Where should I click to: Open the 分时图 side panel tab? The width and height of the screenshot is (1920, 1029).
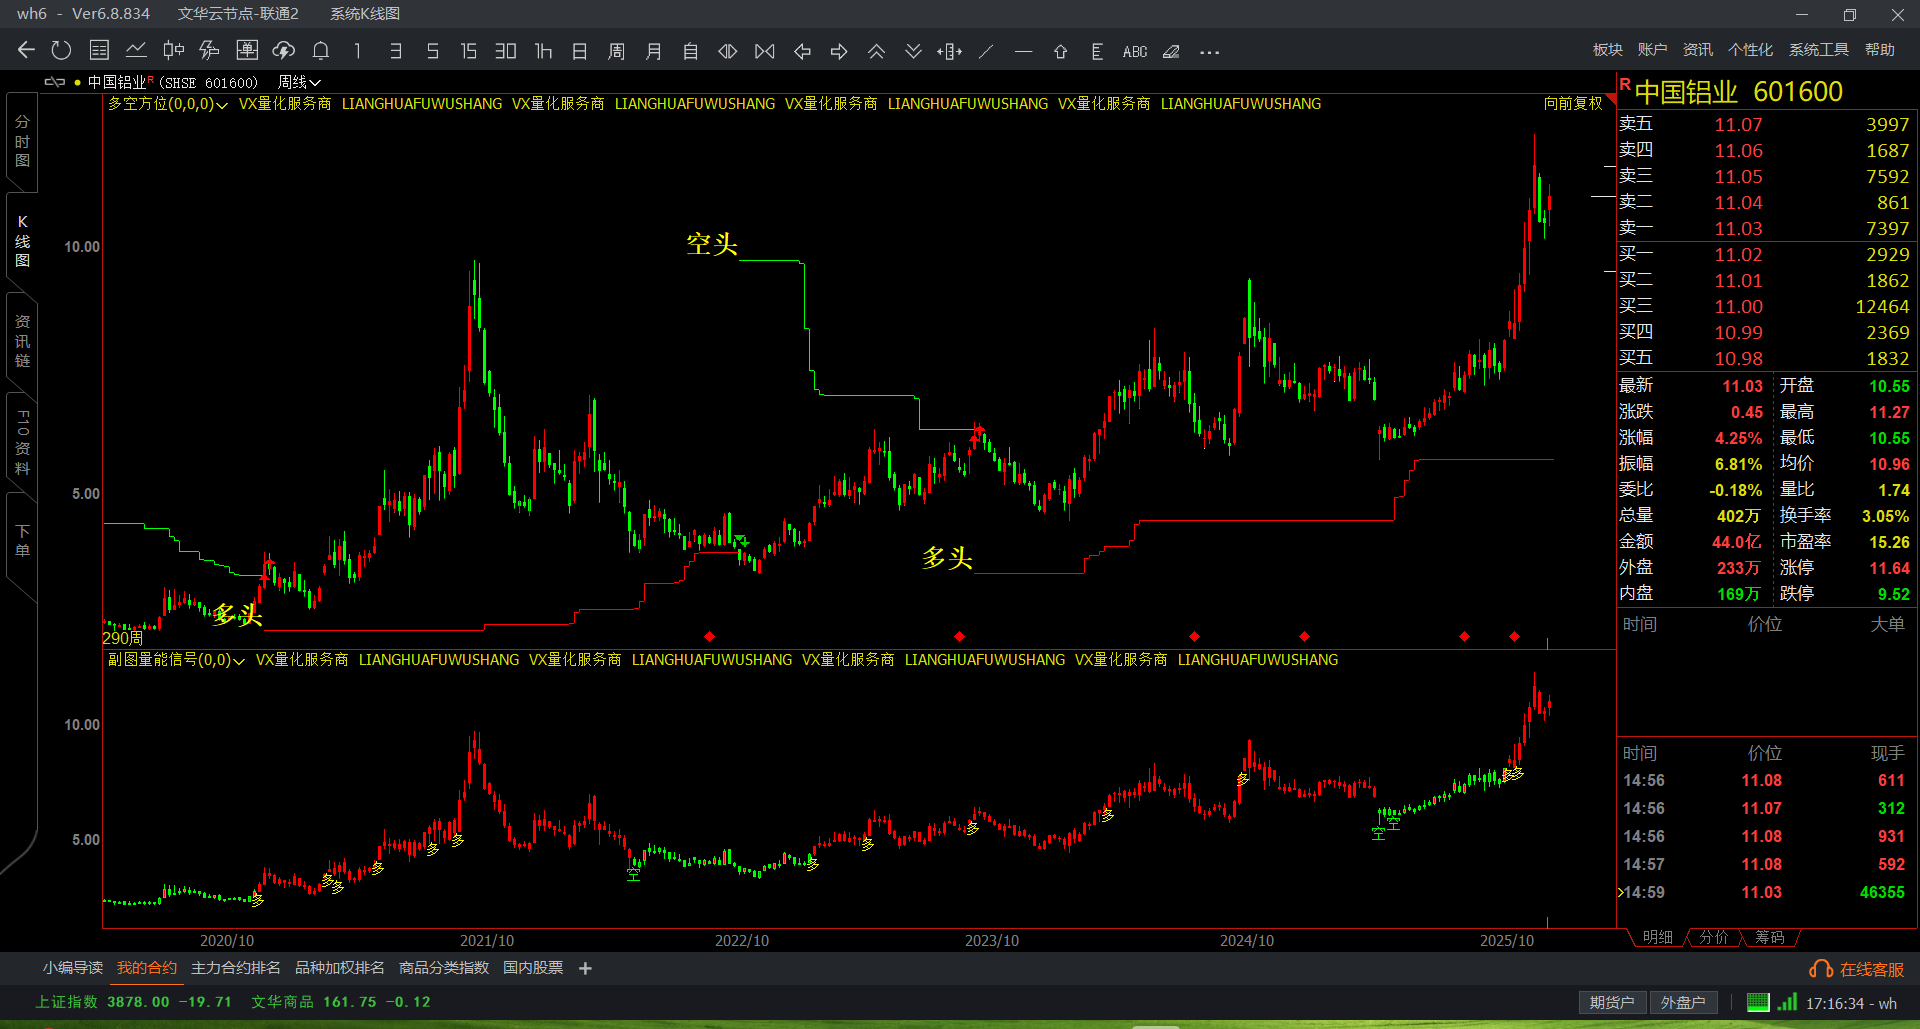click(22, 141)
